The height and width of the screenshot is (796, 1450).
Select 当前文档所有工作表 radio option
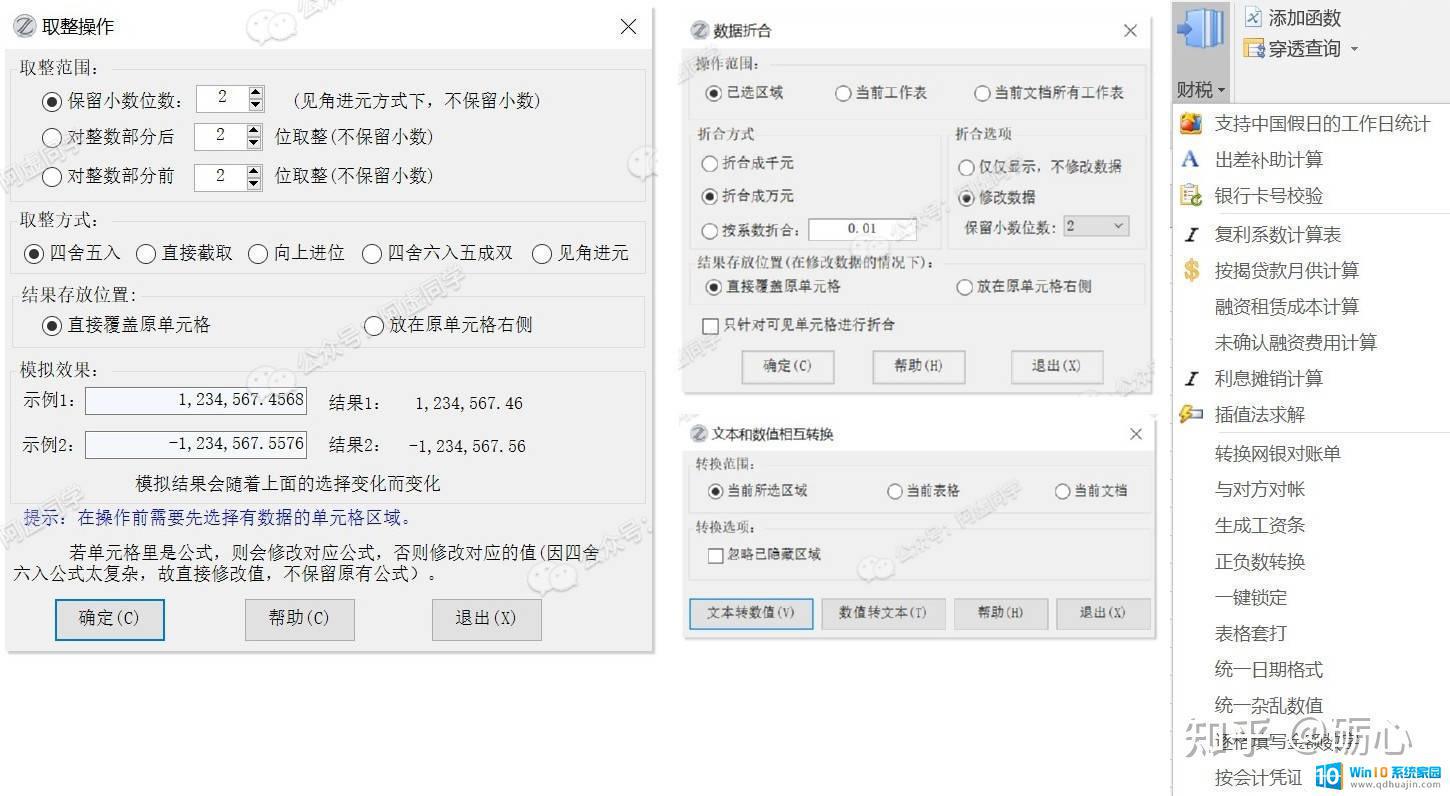(x=982, y=93)
